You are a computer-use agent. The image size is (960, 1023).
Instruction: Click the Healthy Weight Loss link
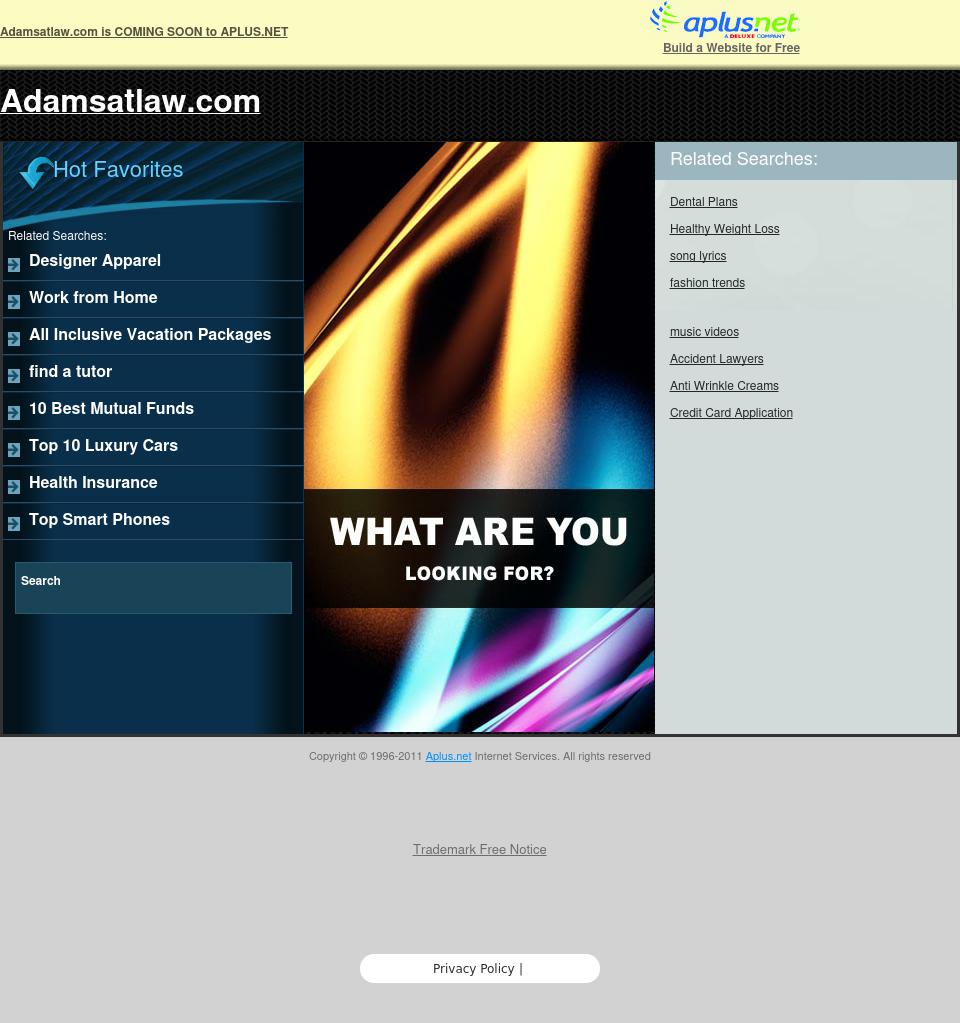[724, 229]
